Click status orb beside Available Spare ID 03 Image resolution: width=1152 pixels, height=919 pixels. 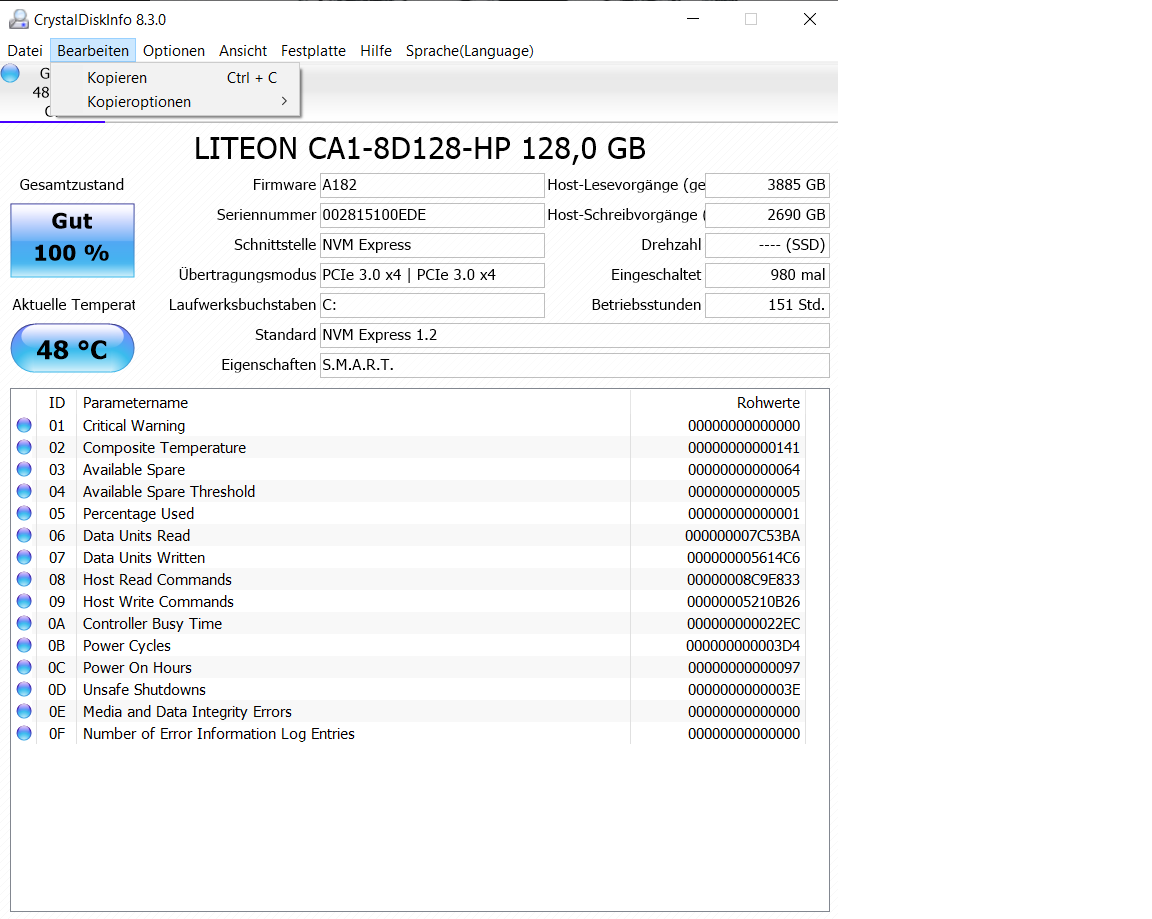(24, 469)
